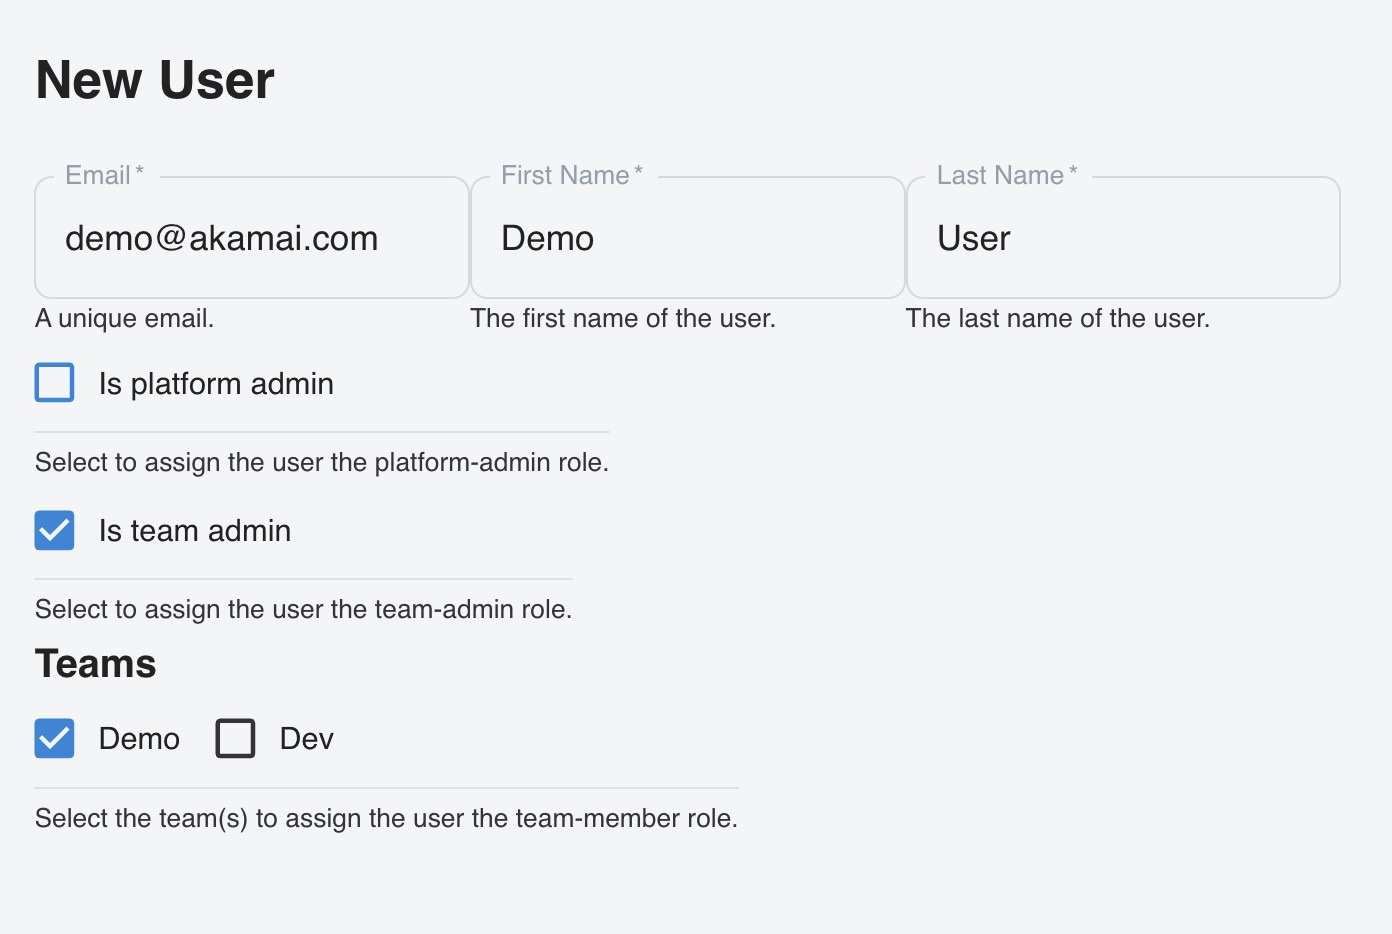This screenshot has width=1392, height=934.
Task: Deselect the Demo team checkbox
Action: coord(55,739)
